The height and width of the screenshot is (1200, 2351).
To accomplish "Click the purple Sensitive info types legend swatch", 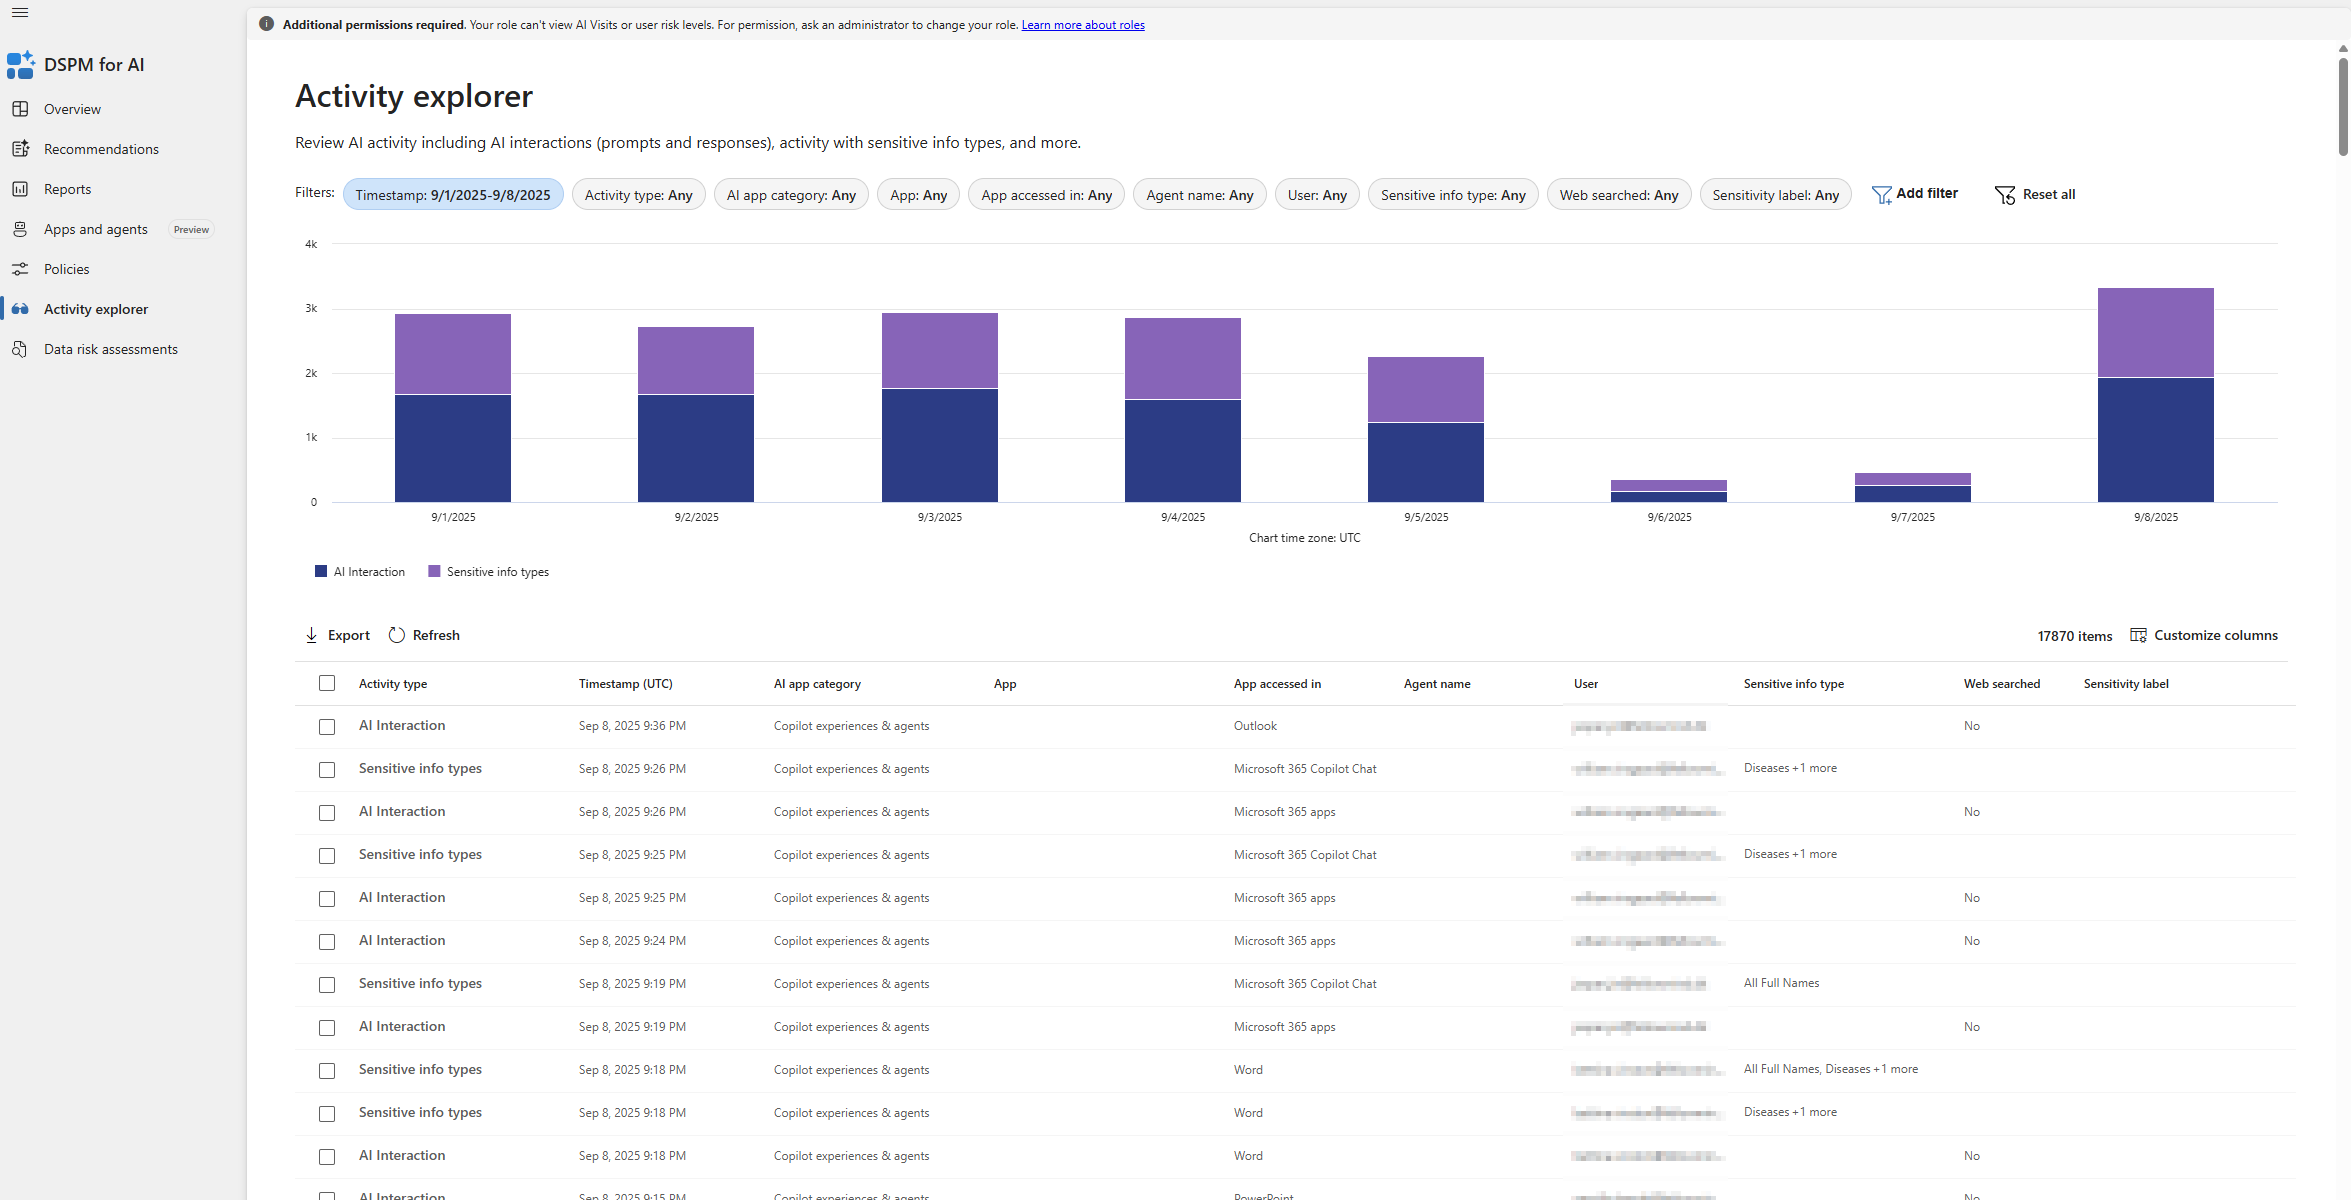I will 434,572.
